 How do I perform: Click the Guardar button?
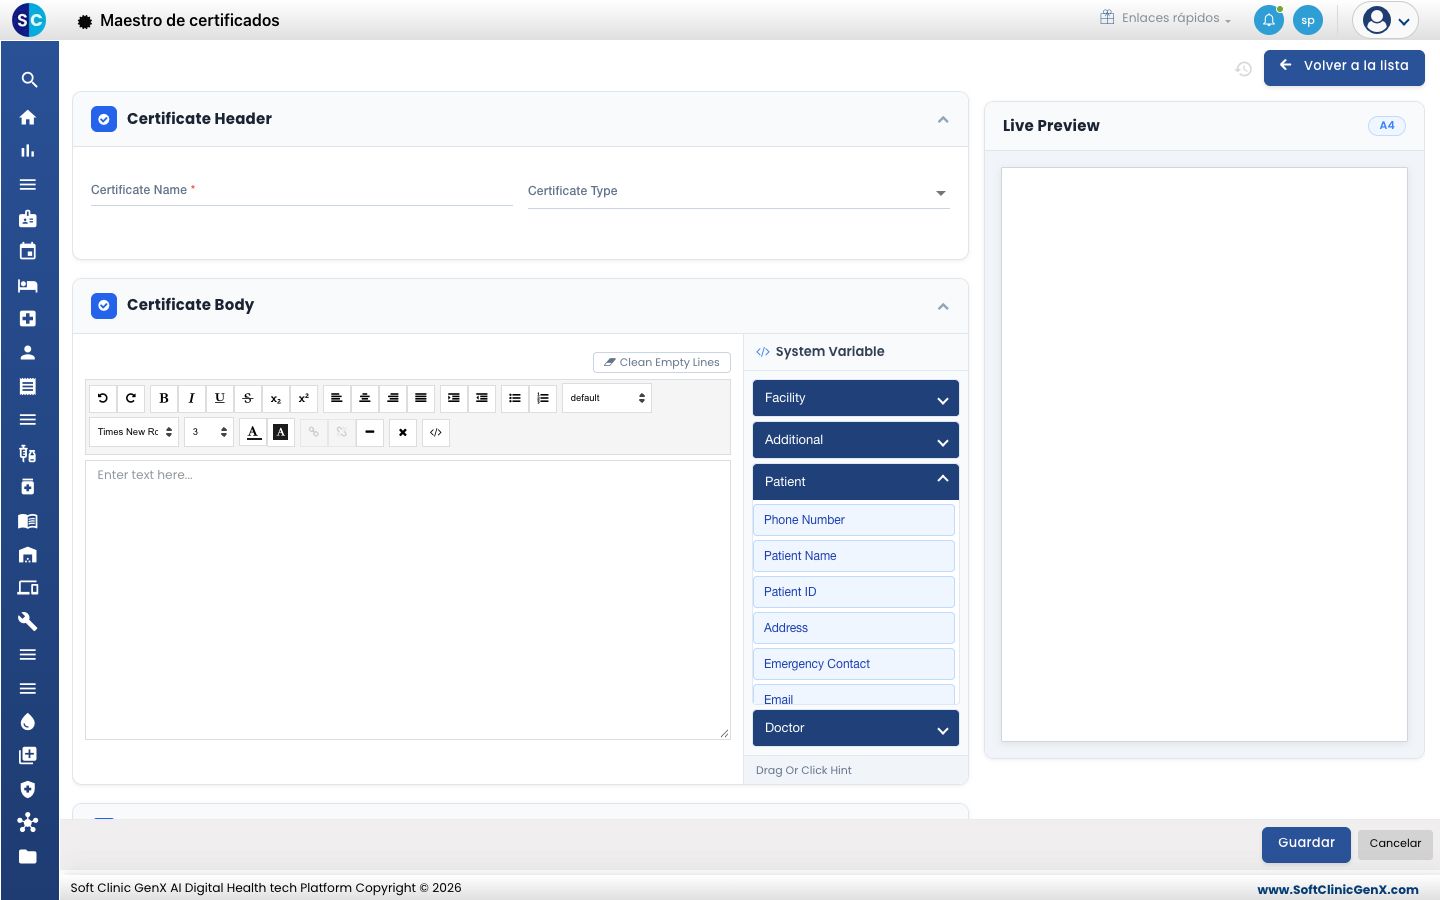[x=1306, y=844]
